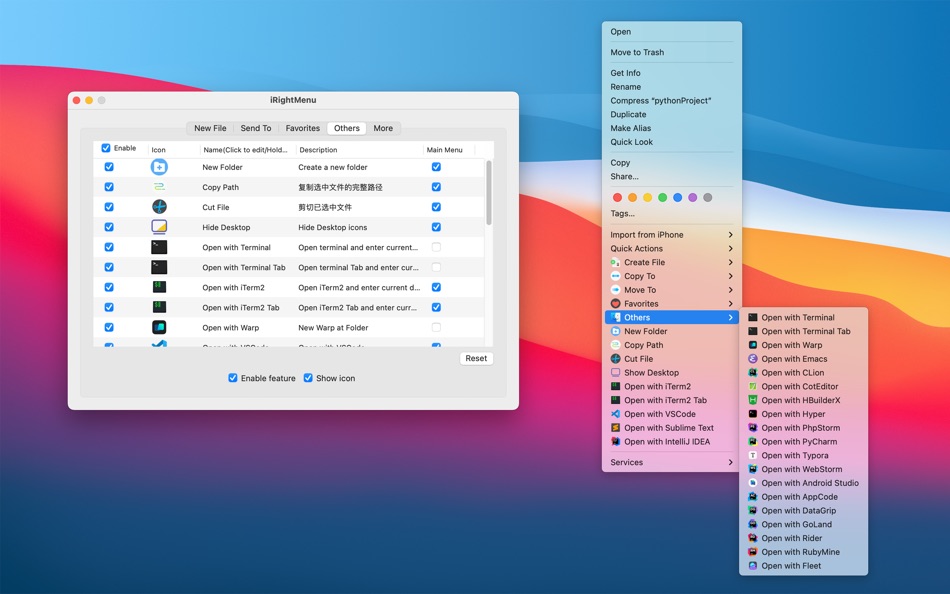Click the Cut File row icon in table
Viewport: 950px width, 594px height.
tap(159, 207)
